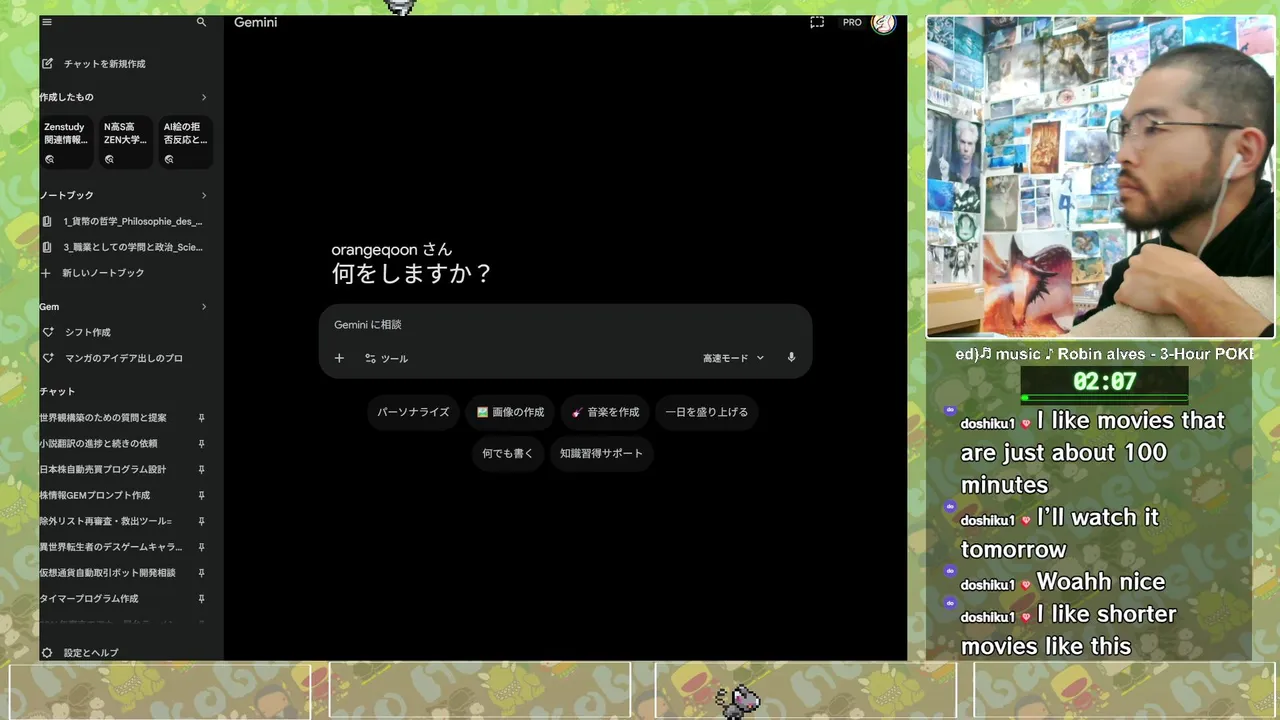
Task: Click the webcam video feed overlay
Action: point(1100,177)
